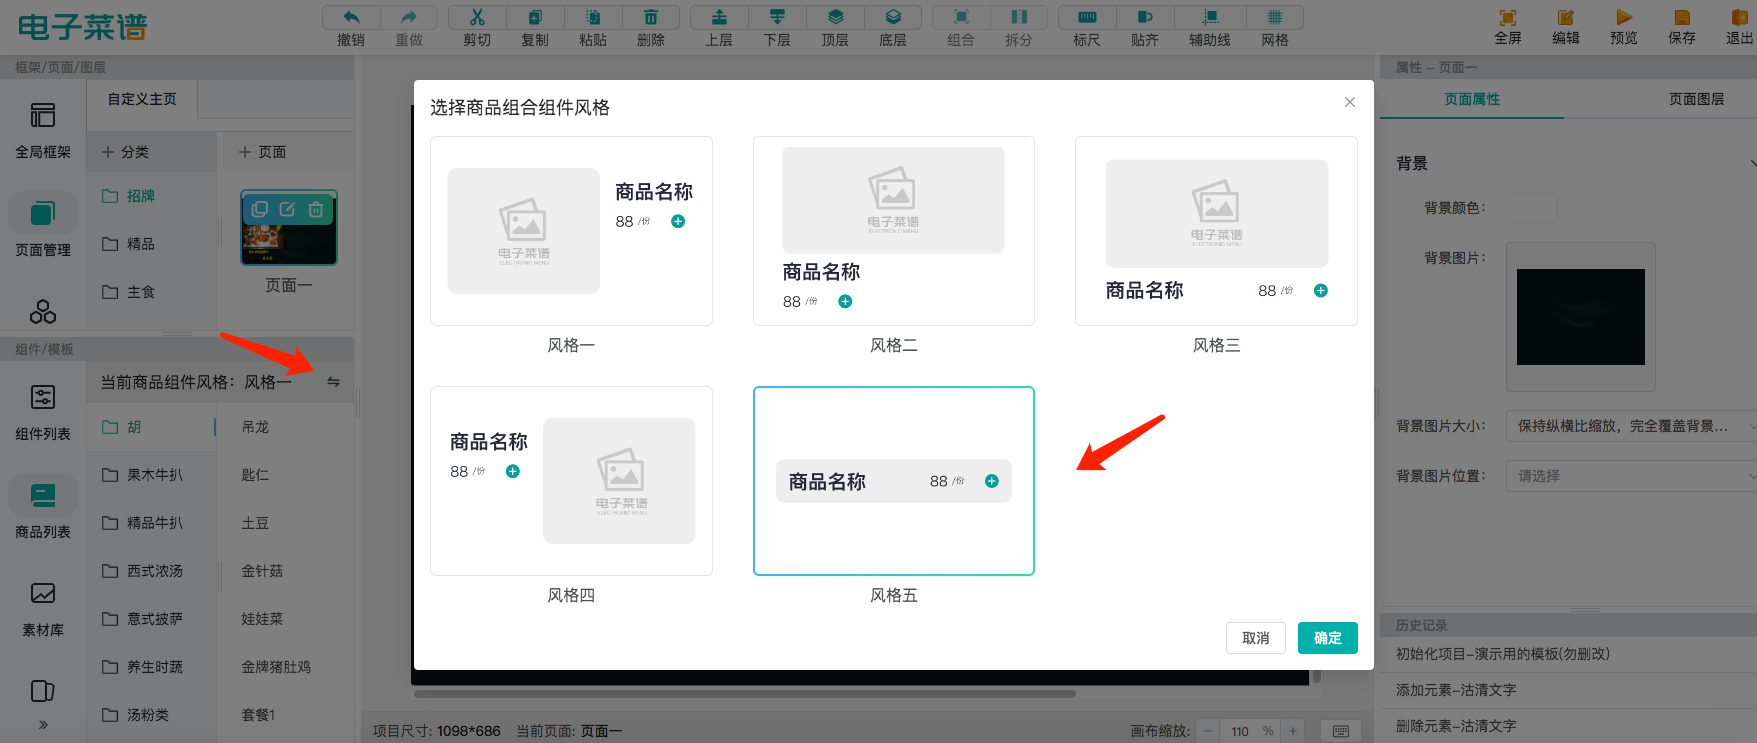Click 取消 to cancel the dialog

1256,638
